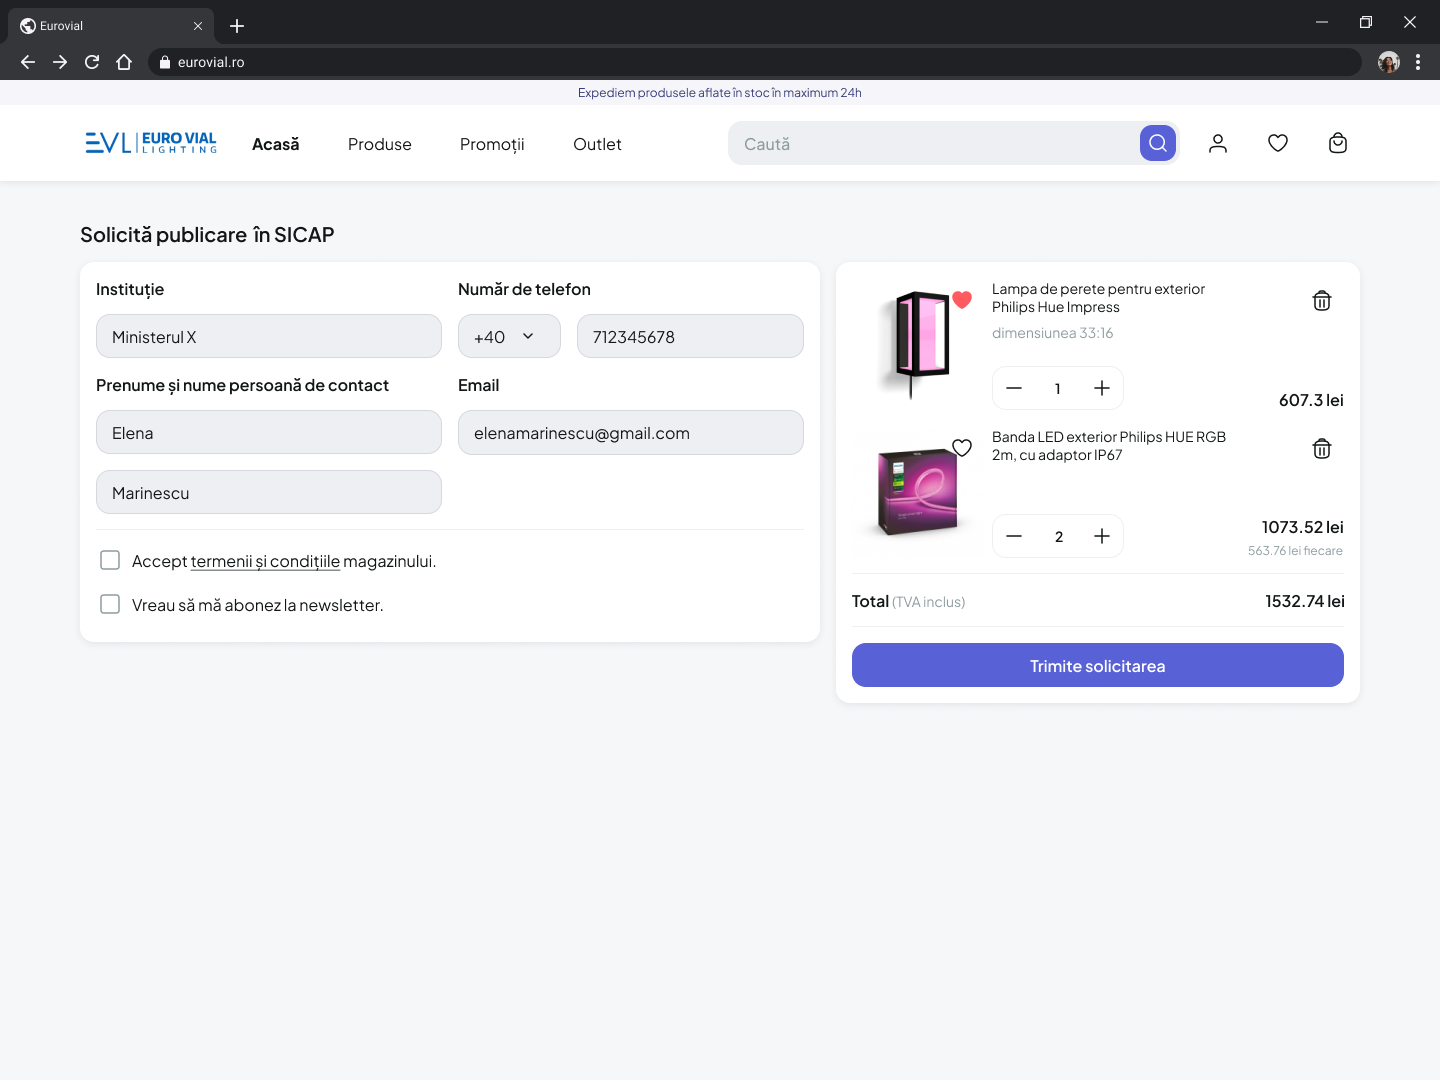Unfavorite the Lampa de perete red heart
This screenshot has height=1080, width=1440.
click(962, 299)
